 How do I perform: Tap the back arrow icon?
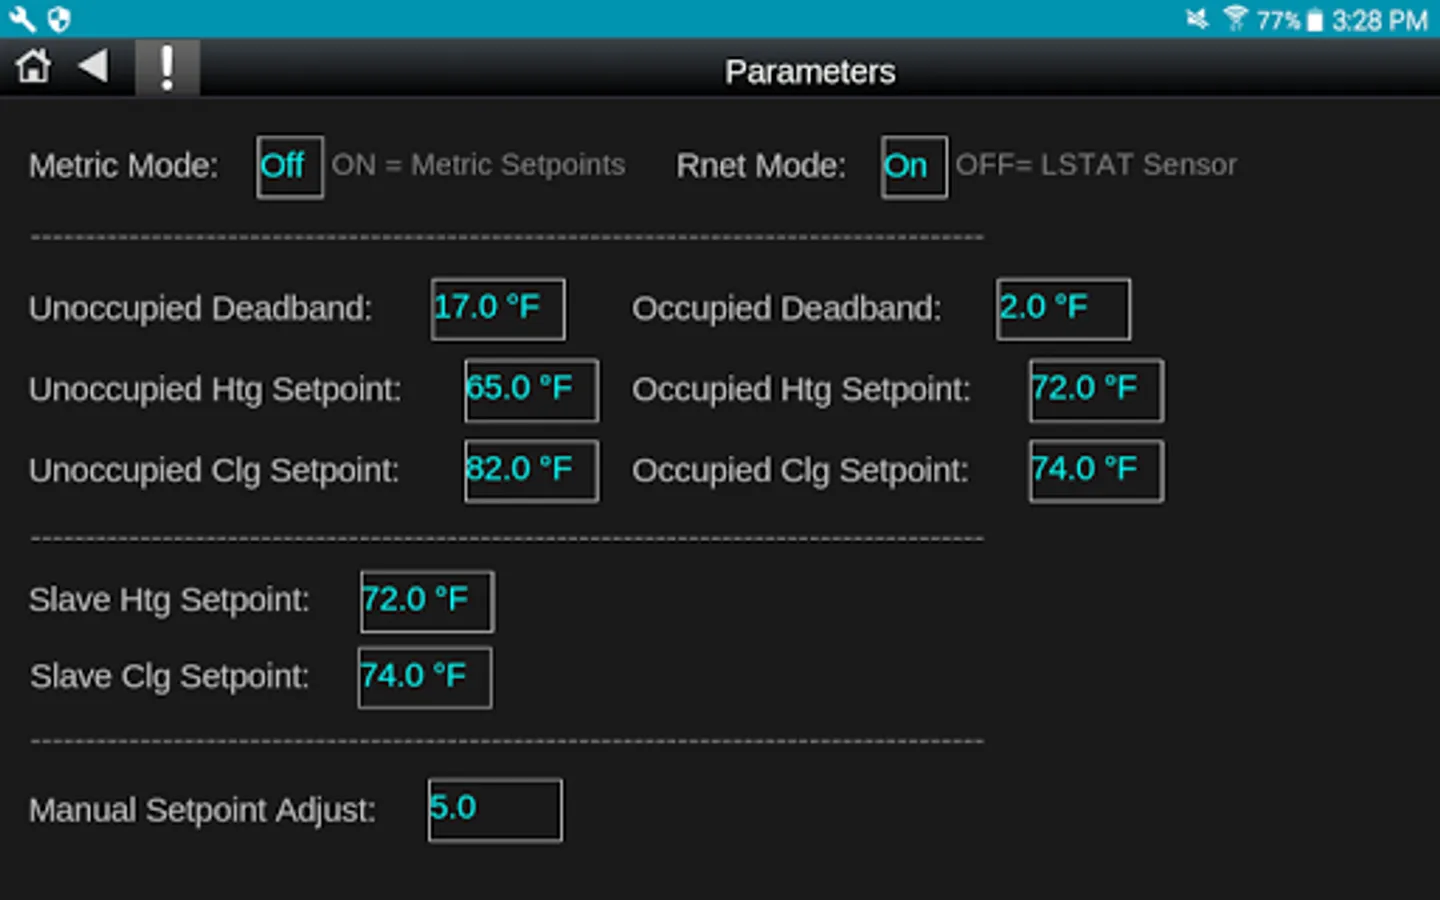93,67
